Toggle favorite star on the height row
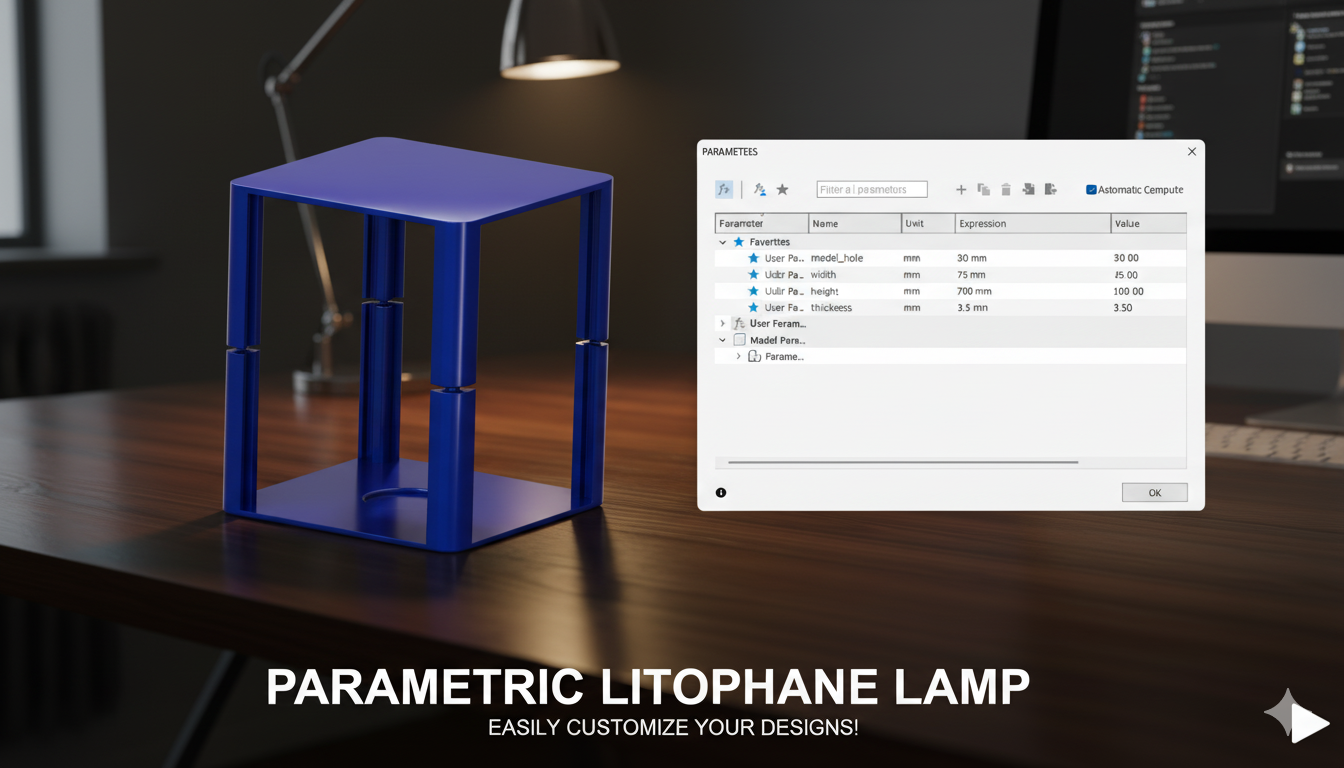 [754, 291]
